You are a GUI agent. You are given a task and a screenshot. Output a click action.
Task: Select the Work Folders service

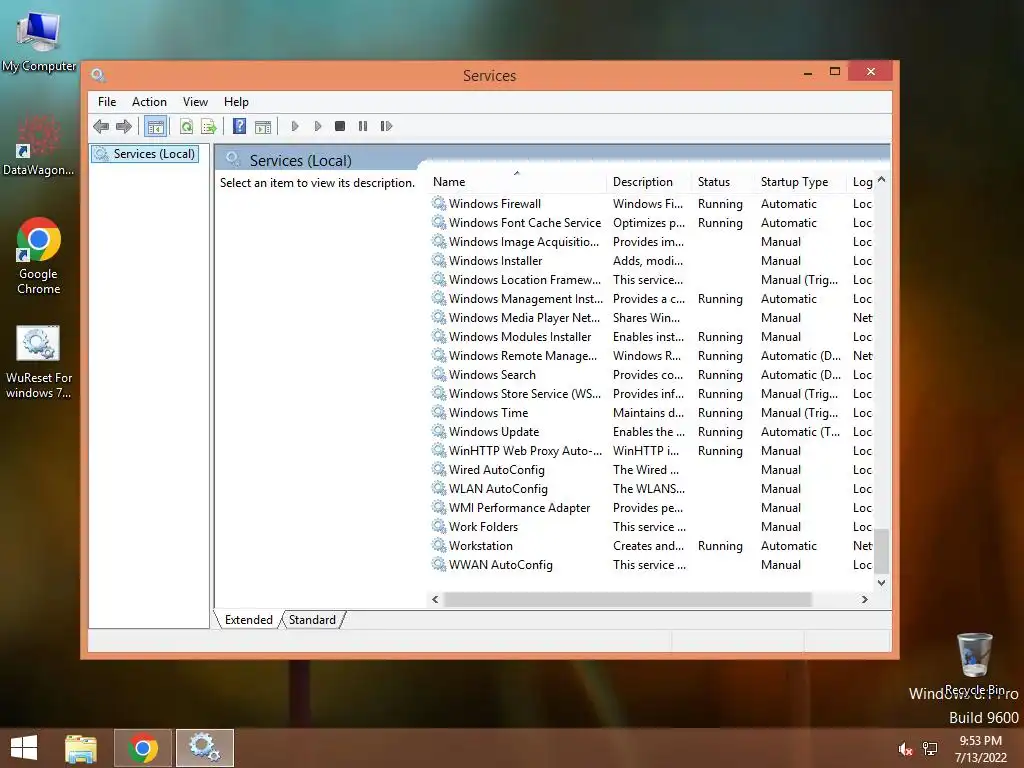pos(651,526)
